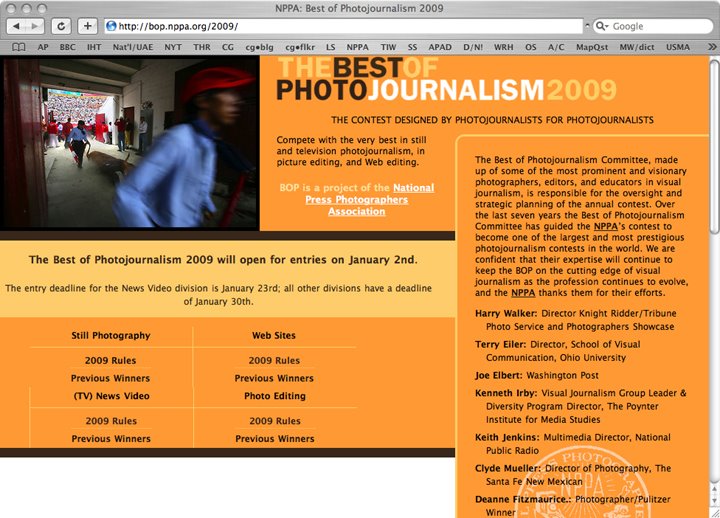
Task: Click the Joe Elbert name
Action: [499, 376]
